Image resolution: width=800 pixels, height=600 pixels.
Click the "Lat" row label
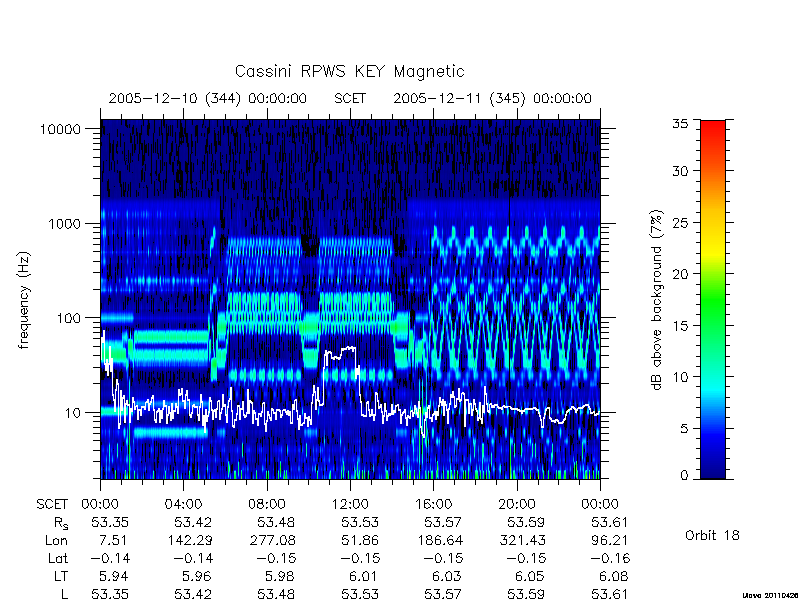point(58,559)
